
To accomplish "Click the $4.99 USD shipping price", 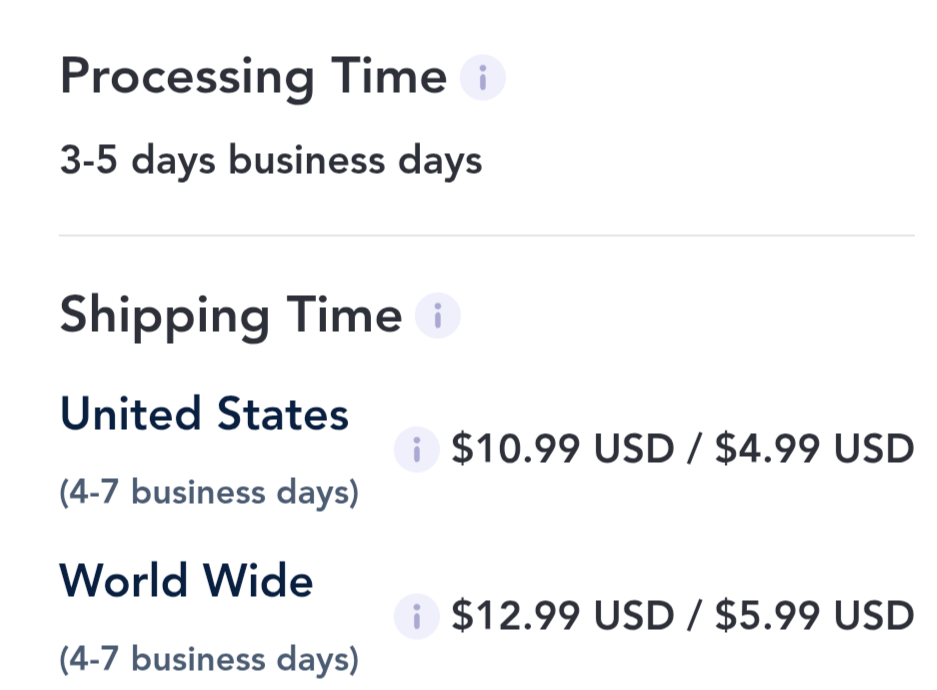I will tap(814, 449).
